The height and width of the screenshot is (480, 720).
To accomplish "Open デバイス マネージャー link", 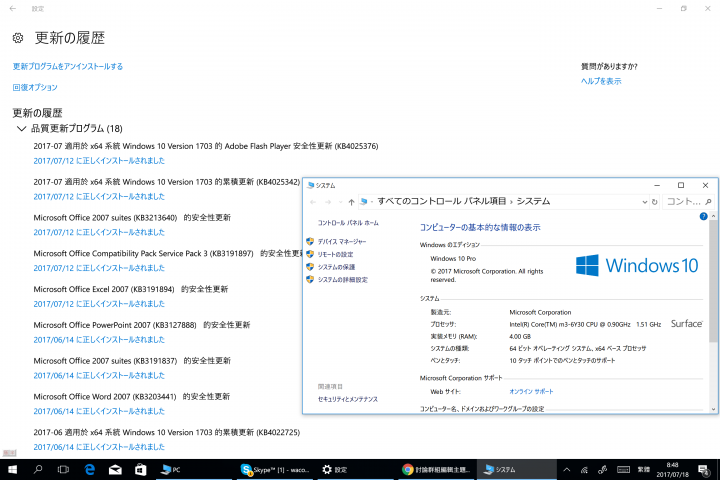I will (342, 242).
